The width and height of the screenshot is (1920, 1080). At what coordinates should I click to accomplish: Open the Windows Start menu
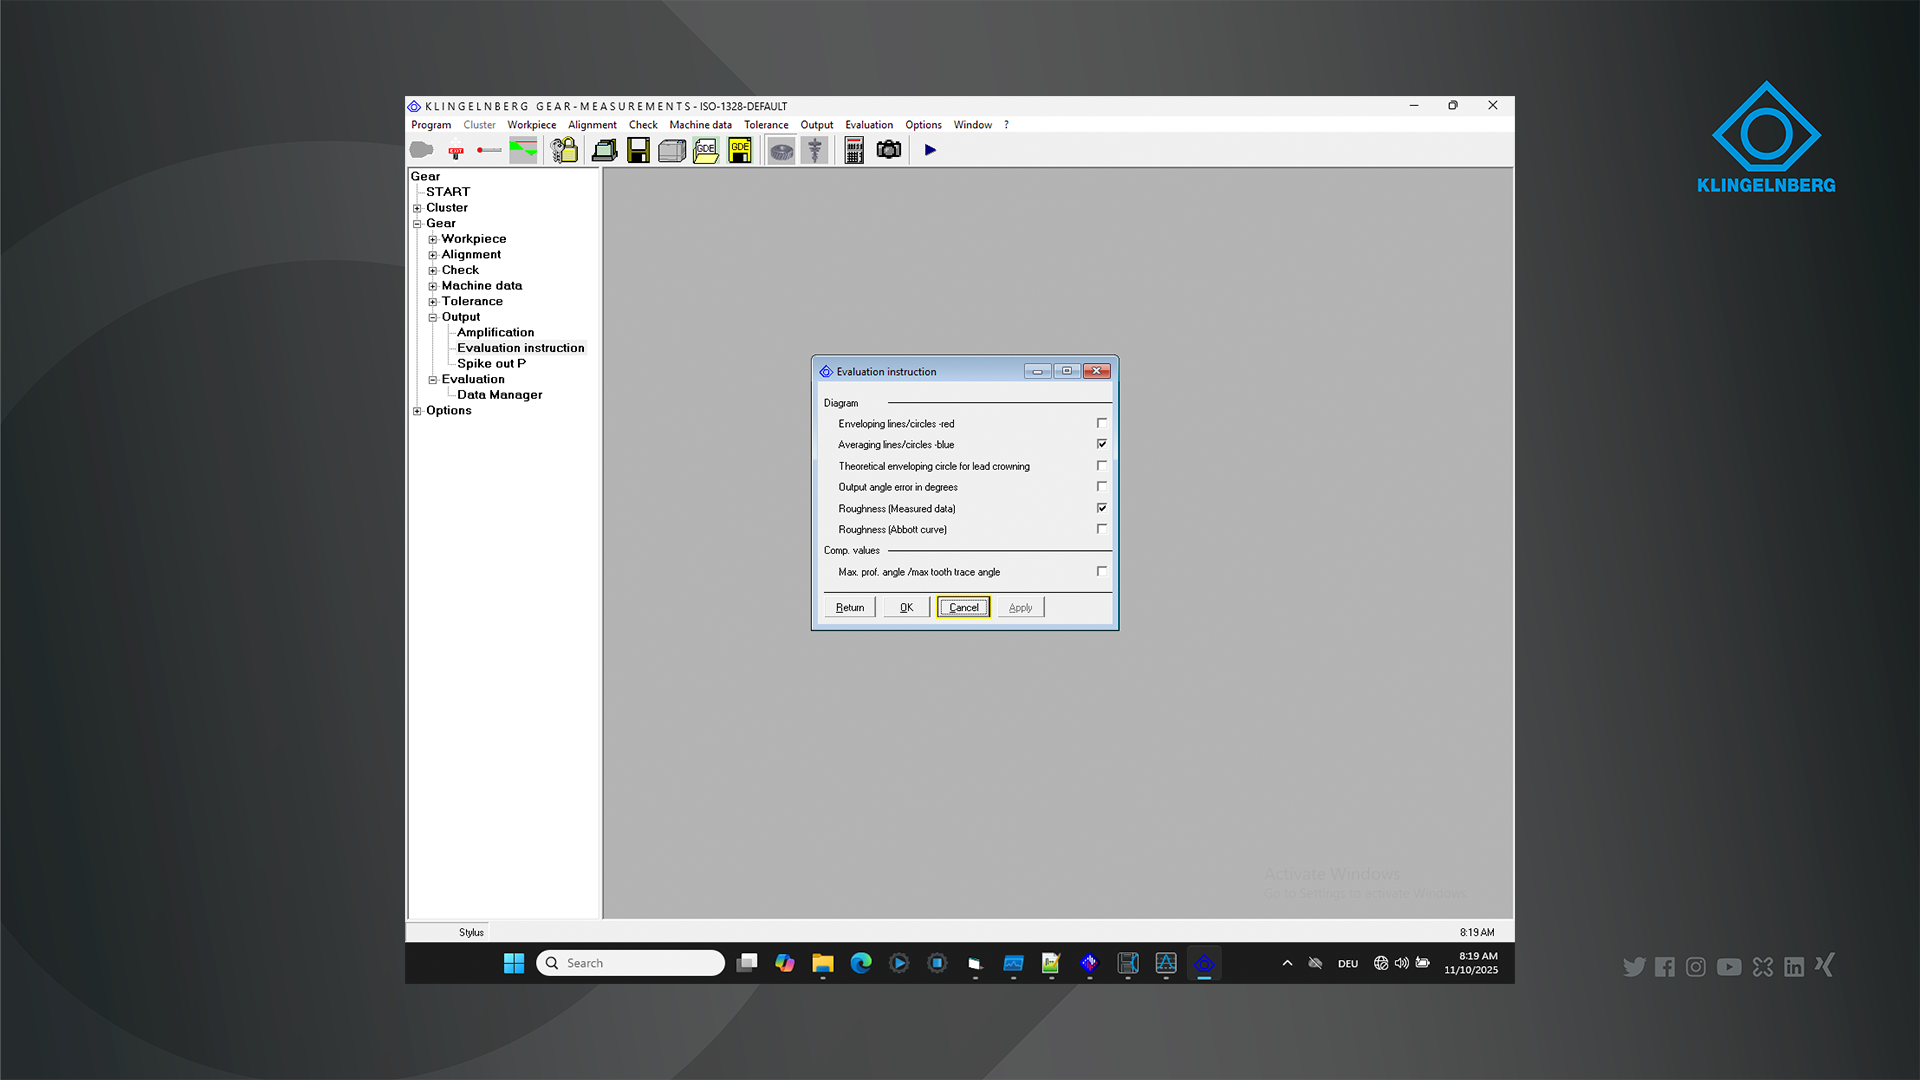514,963
